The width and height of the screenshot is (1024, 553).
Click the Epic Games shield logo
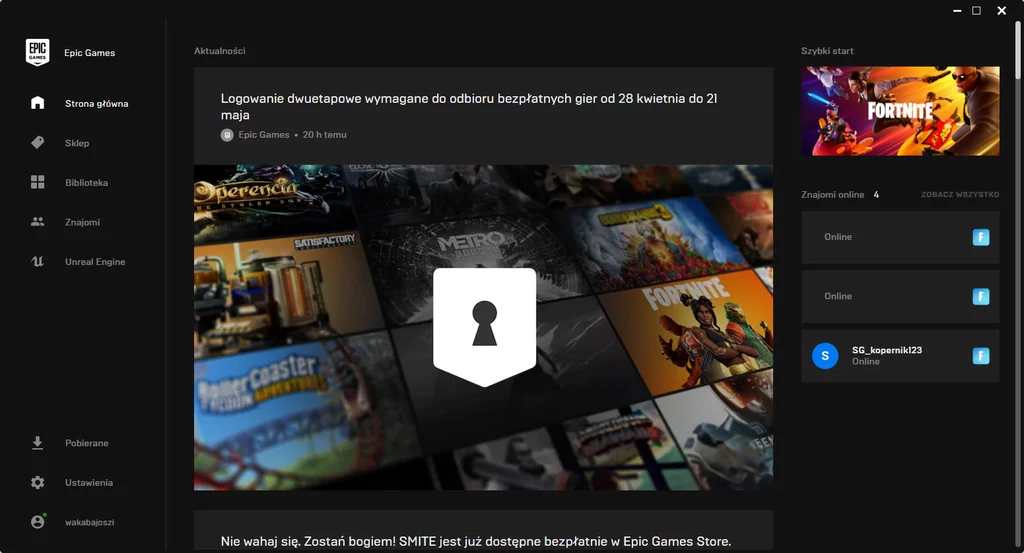(x=37, y=52)
